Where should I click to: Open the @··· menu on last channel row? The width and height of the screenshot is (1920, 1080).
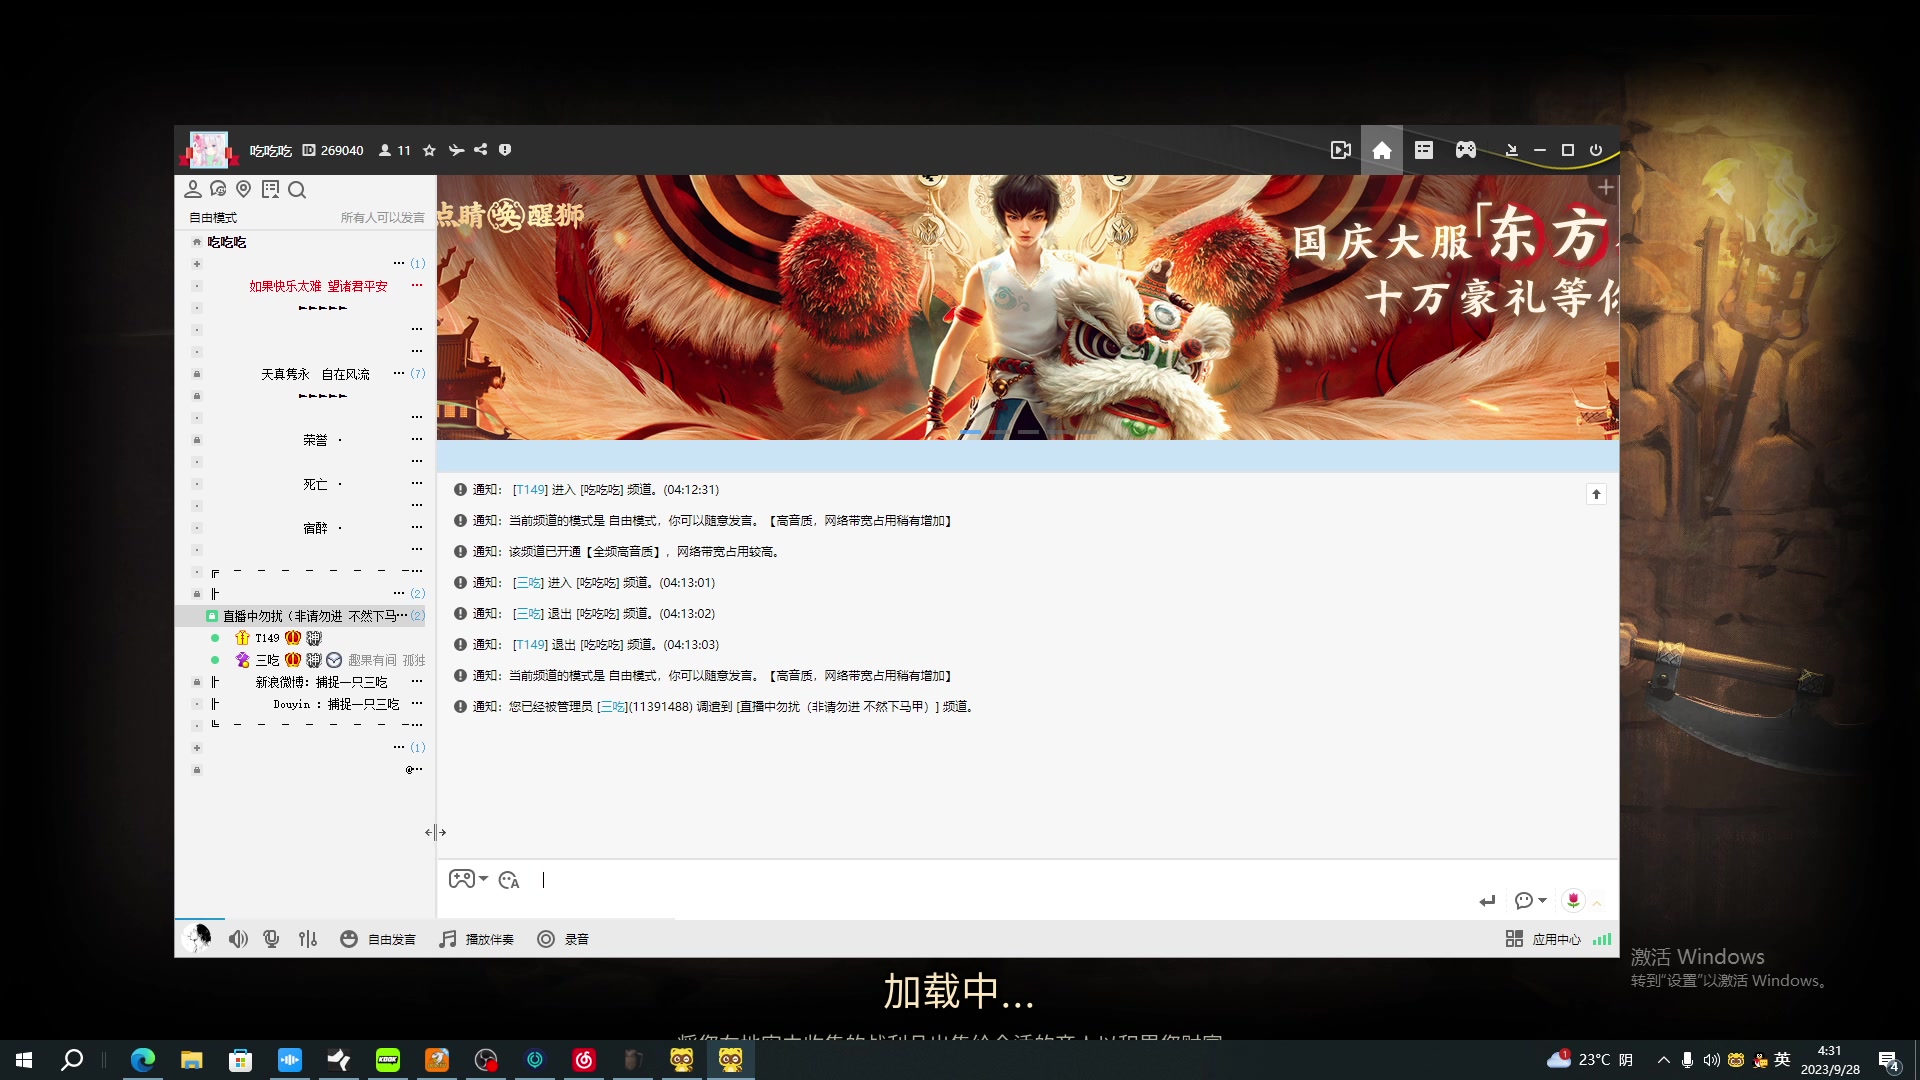click(x=414, y=770)
